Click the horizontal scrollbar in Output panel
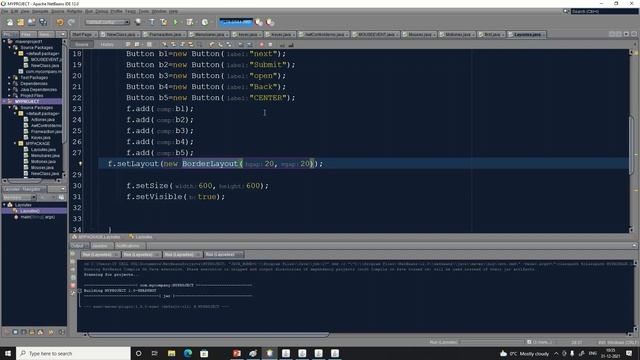This screenshot has height=360, width=640. pos(208,335)
